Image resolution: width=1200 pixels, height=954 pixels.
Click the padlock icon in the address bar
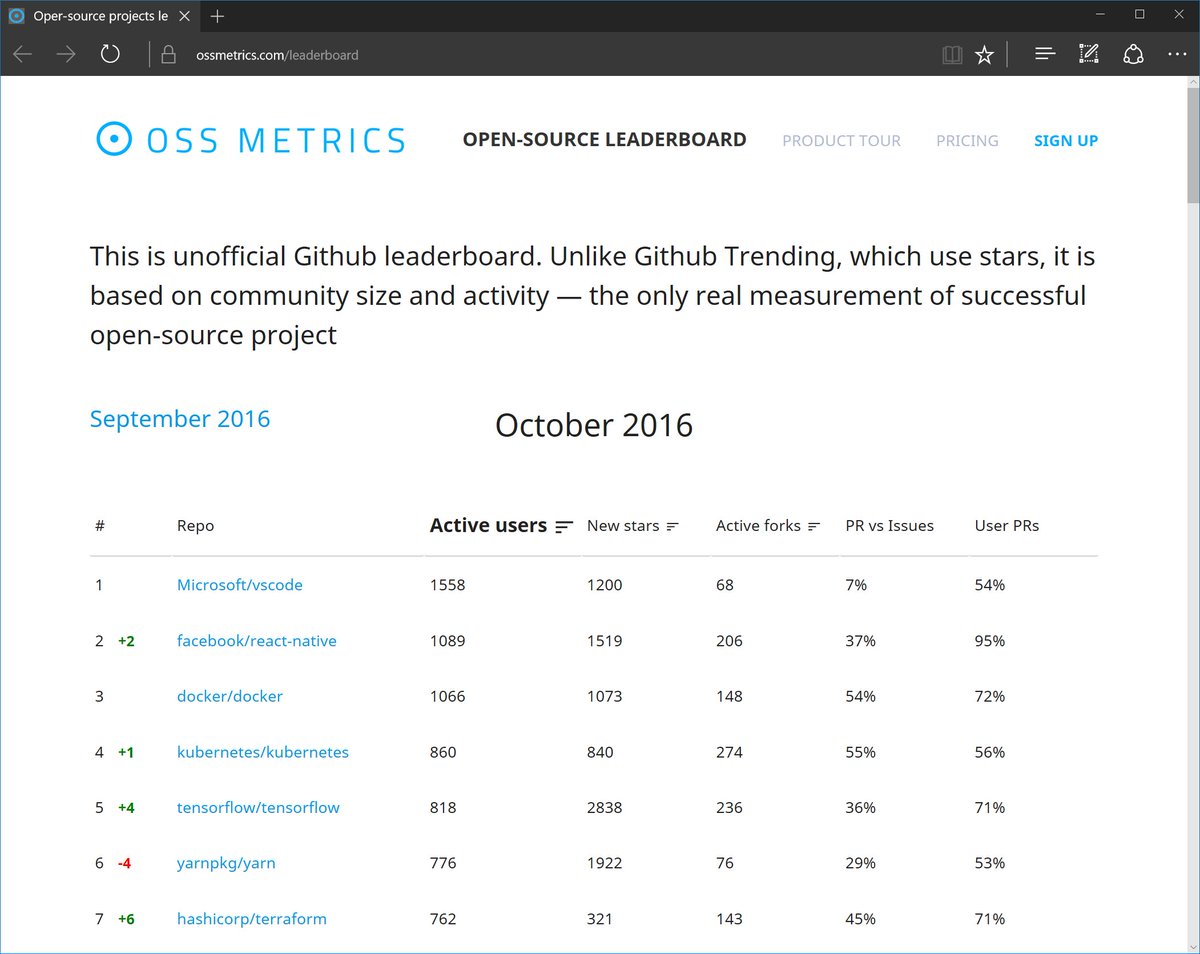(x=168, y=55)
